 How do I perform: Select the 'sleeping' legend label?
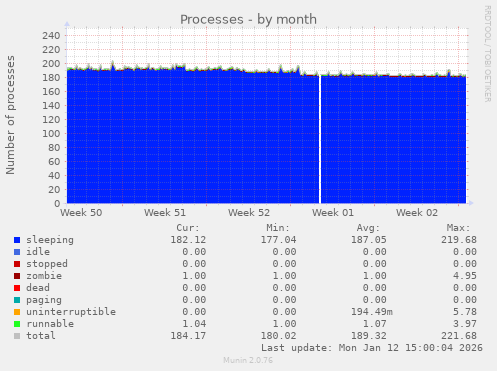(50, 240)
